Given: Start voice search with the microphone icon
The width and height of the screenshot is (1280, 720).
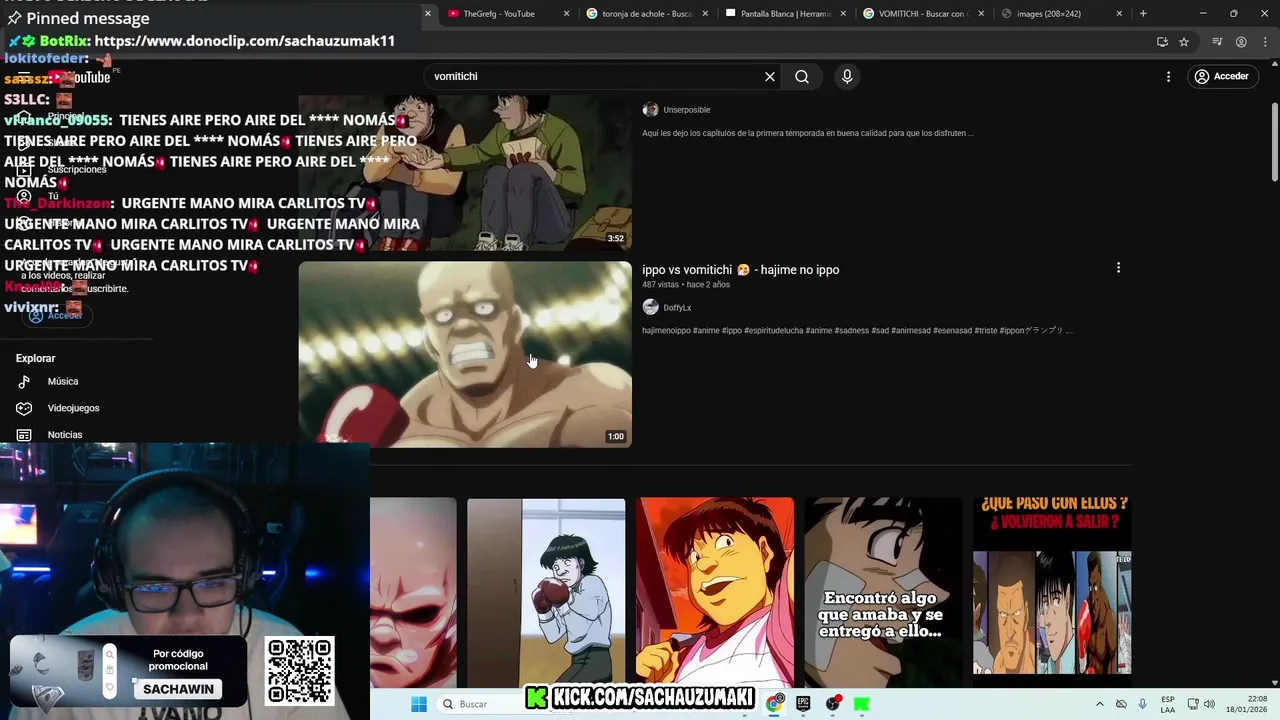Looking at the screenshot, I should 847,77.
